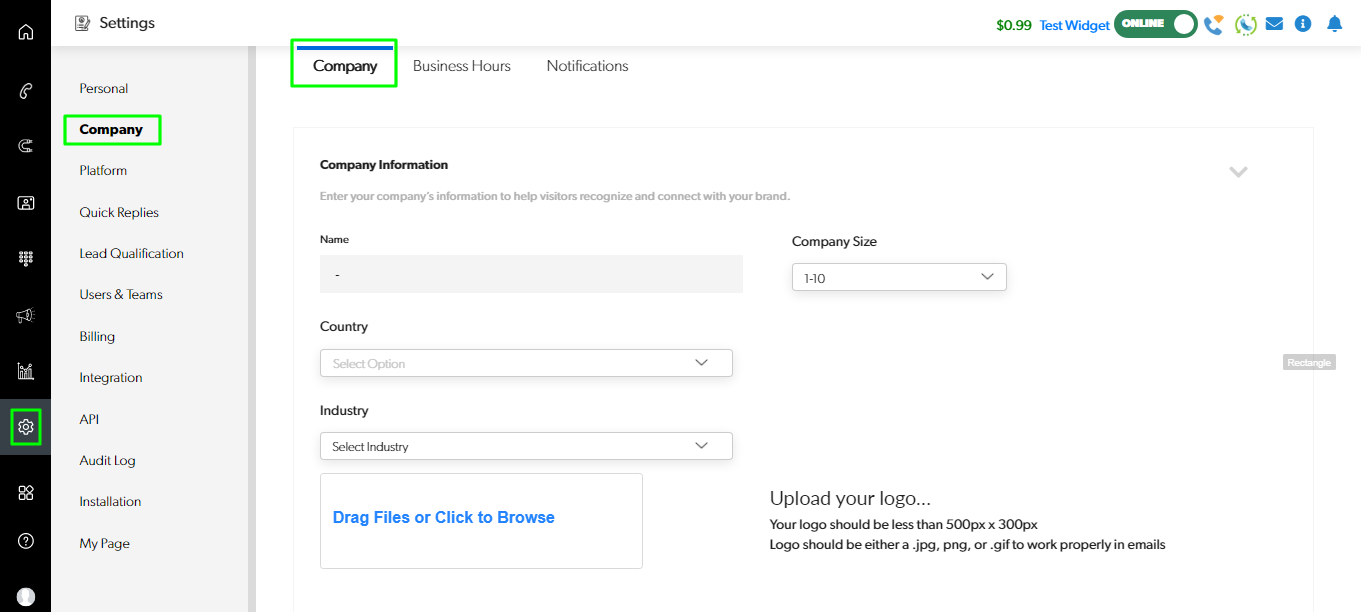This screenshot has height=612, width=1361.
Task: Click the megaphone campaigns icon
Action: point(26,315)
